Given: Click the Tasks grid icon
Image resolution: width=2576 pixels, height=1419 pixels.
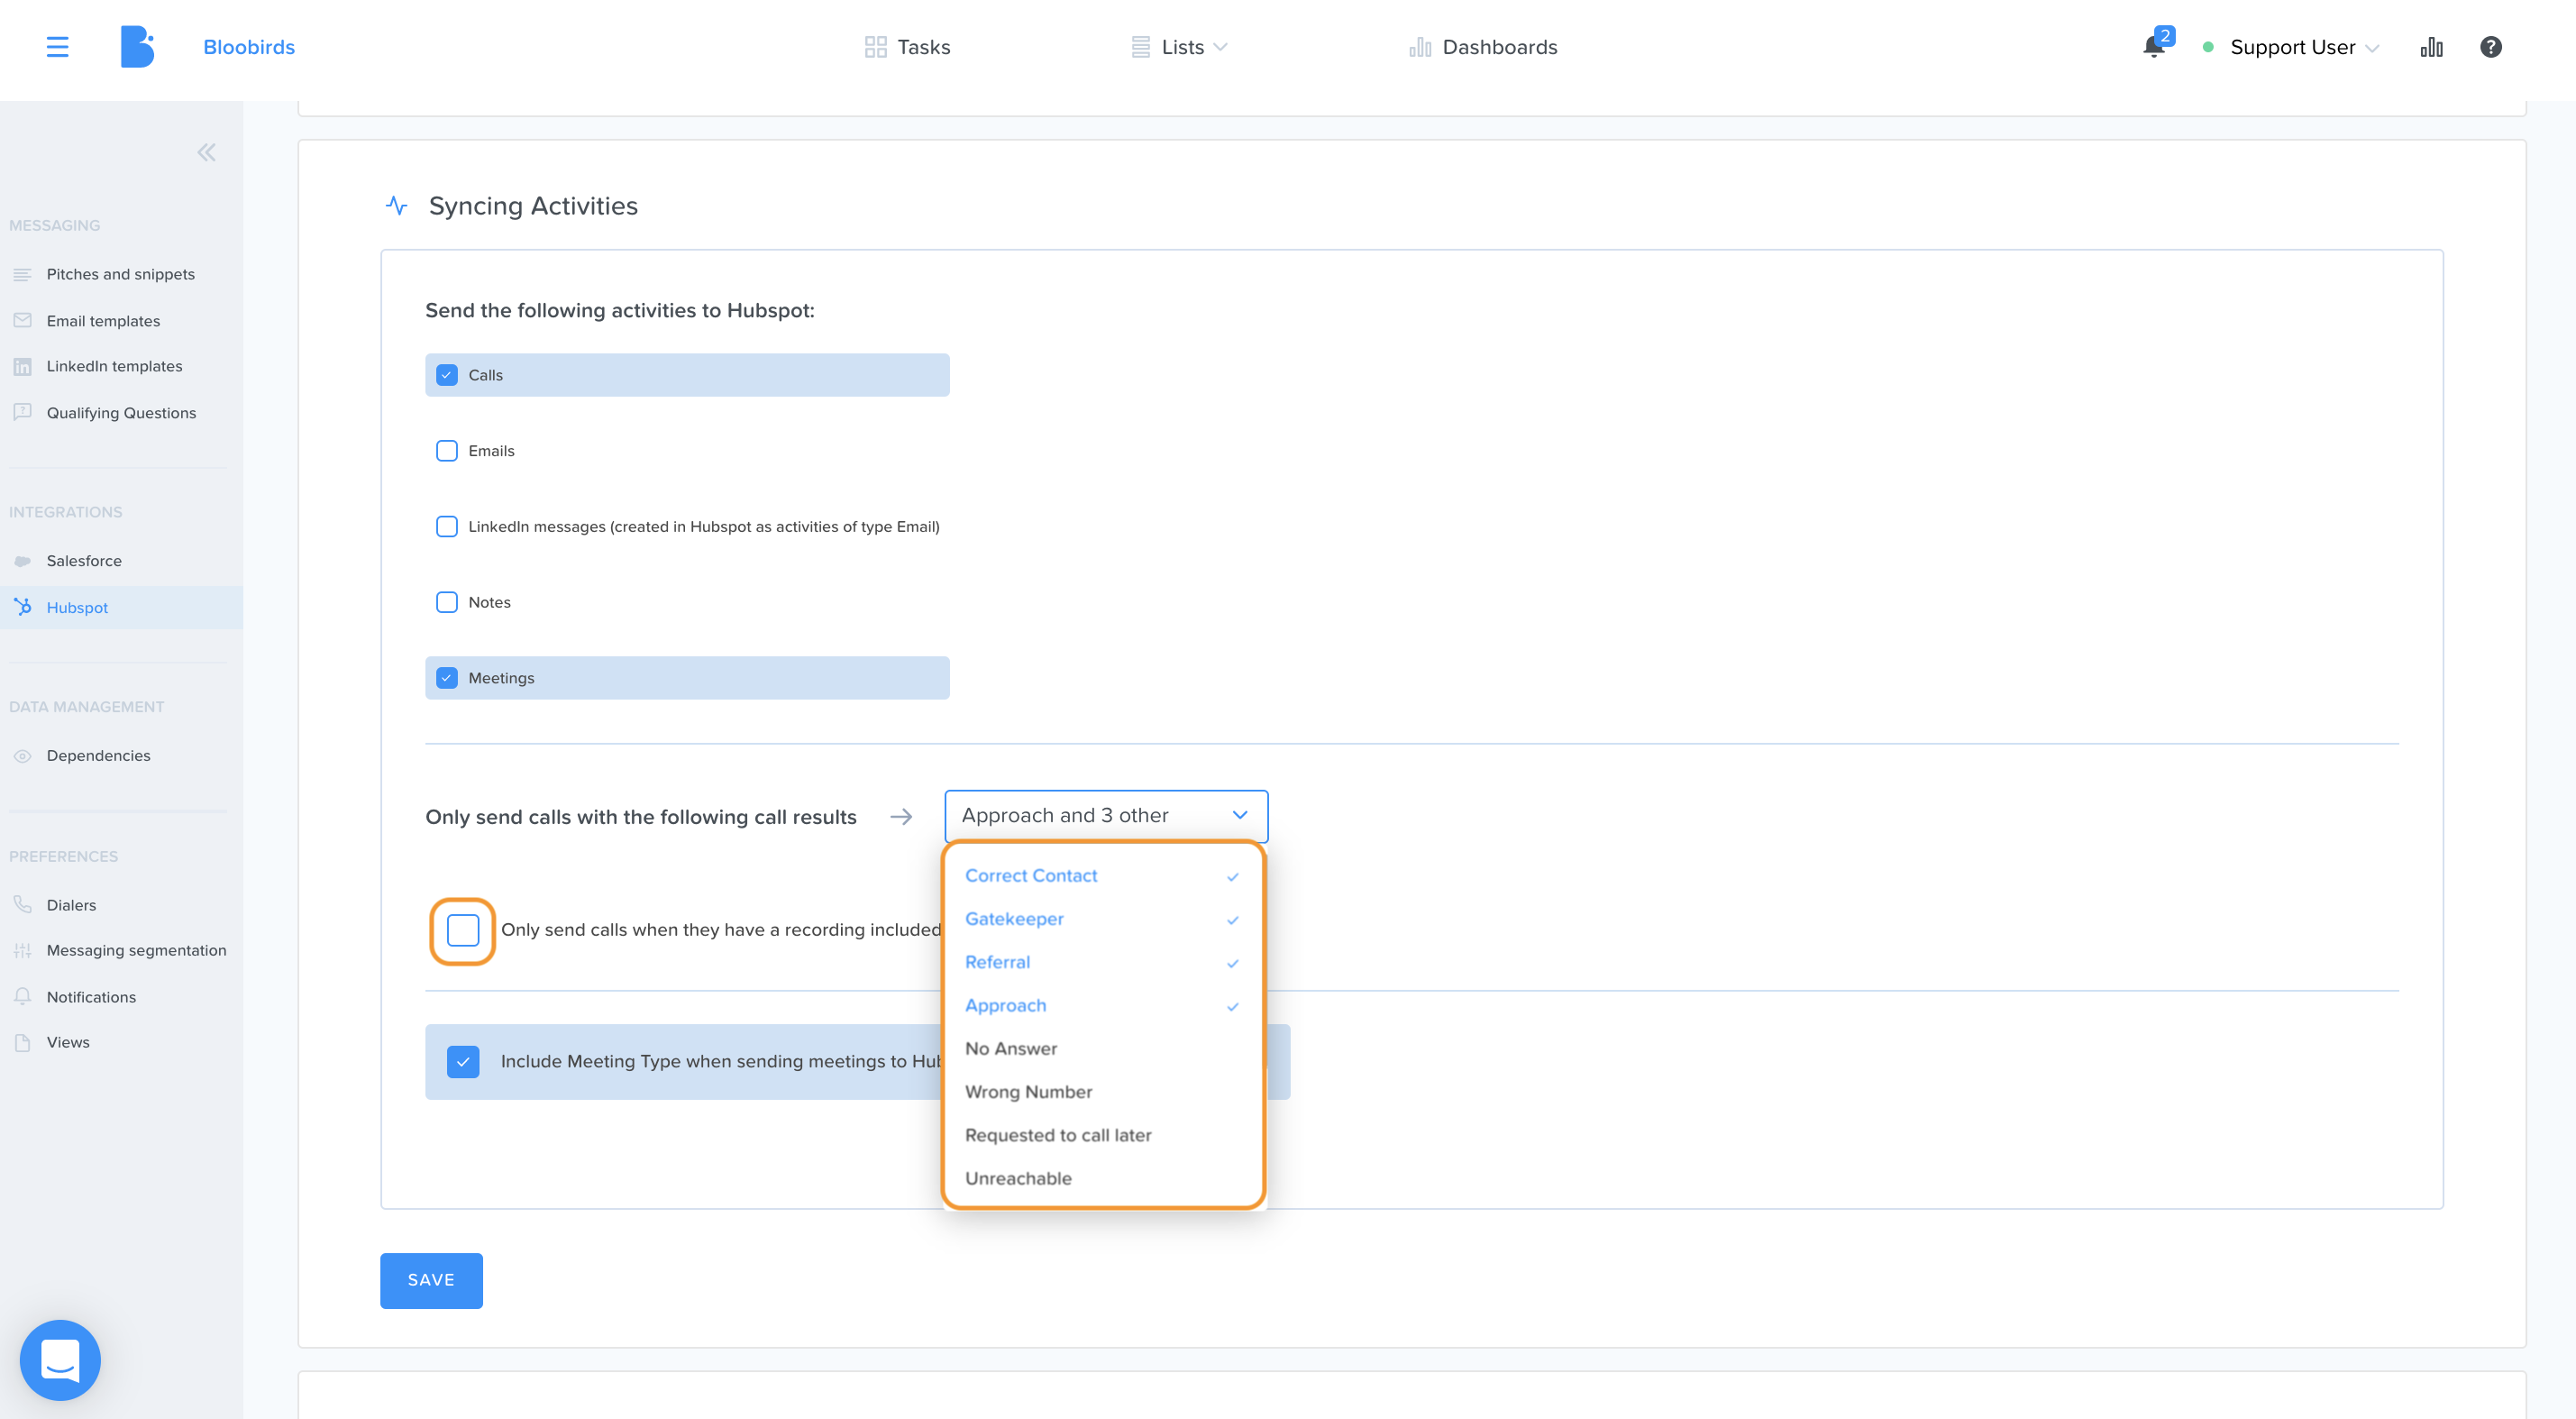Looking at the screenshot, I should click(875, 47).
